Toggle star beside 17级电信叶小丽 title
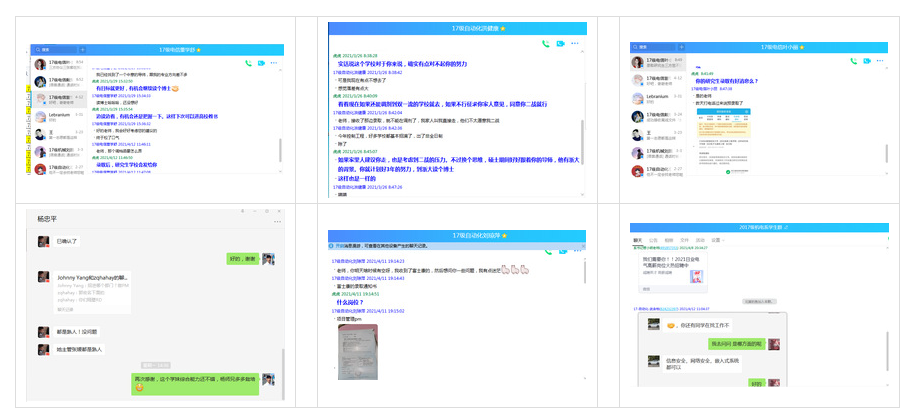This screenshot has width=914, height=419. tap(798, 46)
